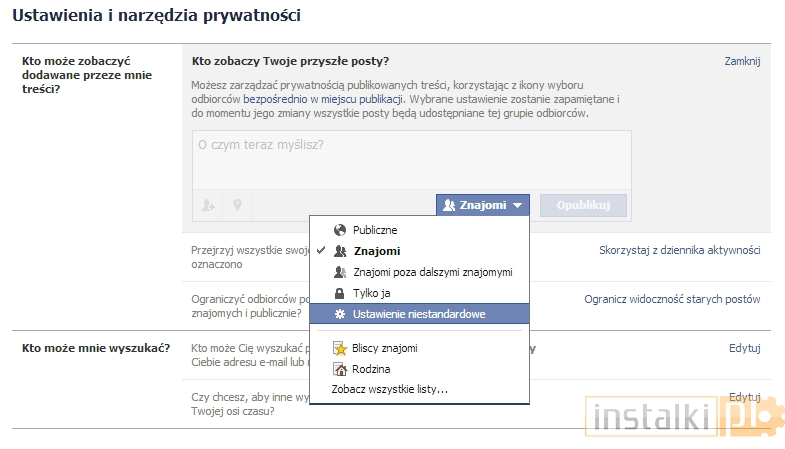The width and height of the screenshot is (785, 449).
Task: Click the icon beside Znajomi poza dalszymi znajomymi
Action: [340, 272]
